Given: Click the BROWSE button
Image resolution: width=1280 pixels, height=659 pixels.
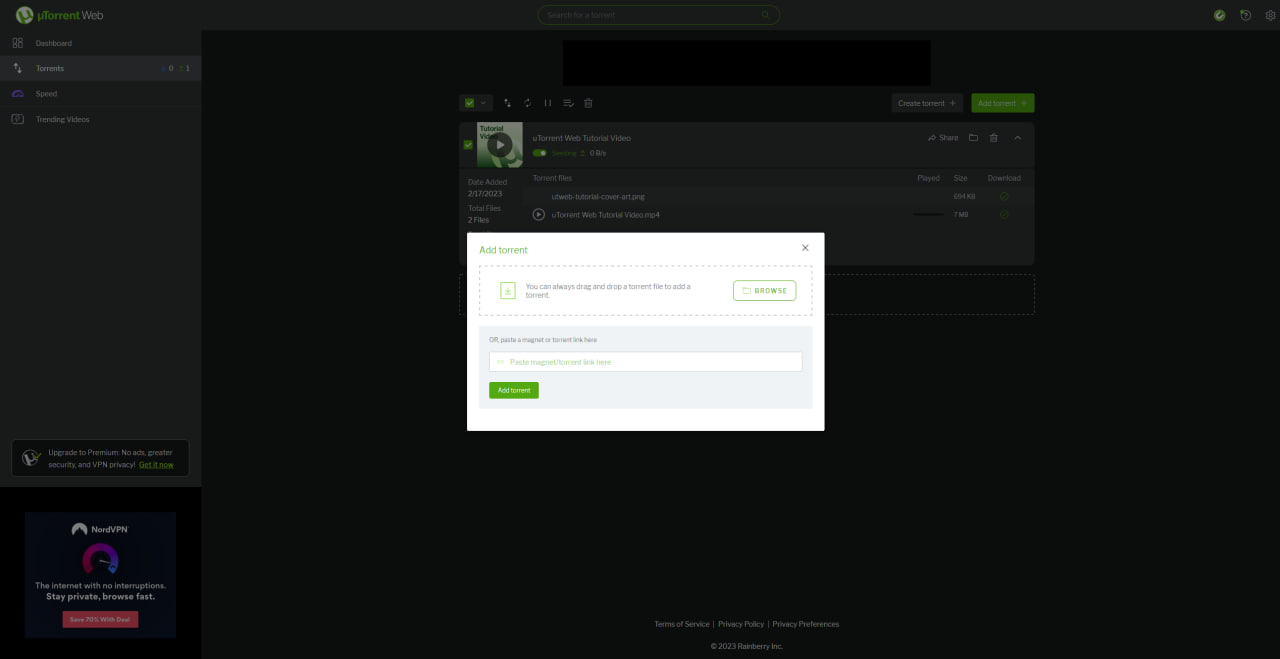Looking at the screenshot, I should tap(765, 291).
